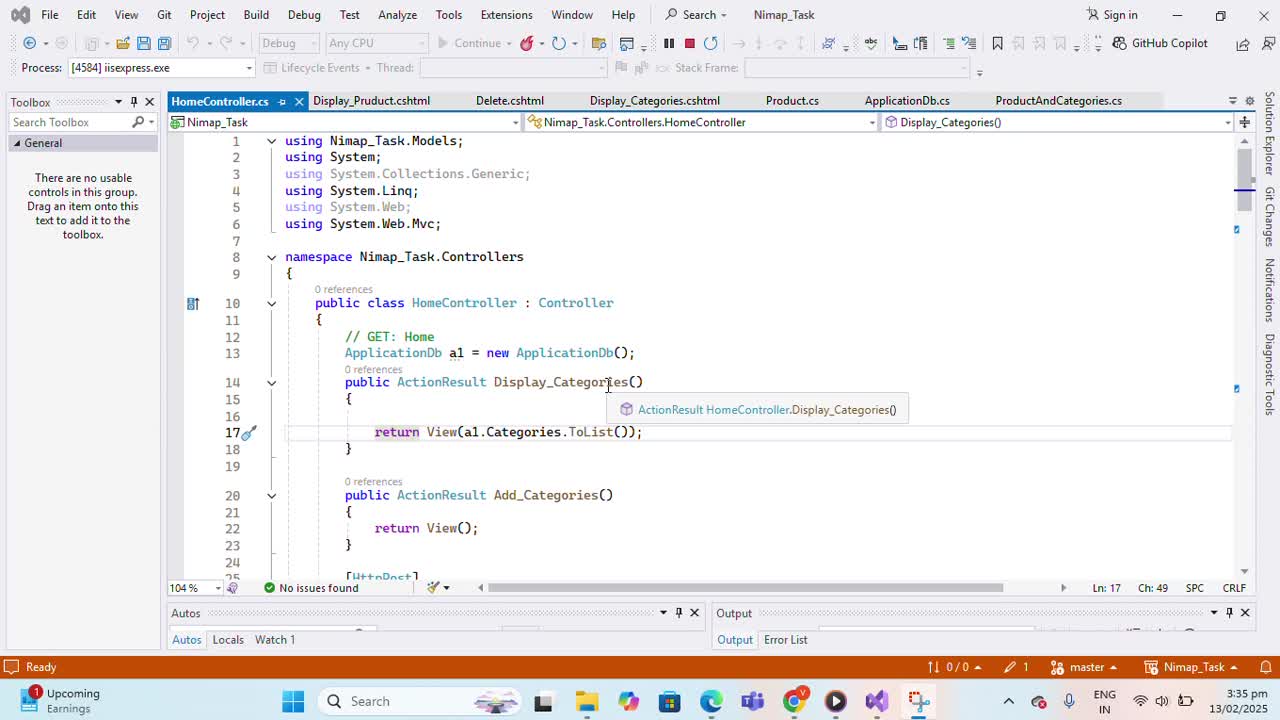
Task: Collapse the HomeController class code region
Action: coord(271,303)
